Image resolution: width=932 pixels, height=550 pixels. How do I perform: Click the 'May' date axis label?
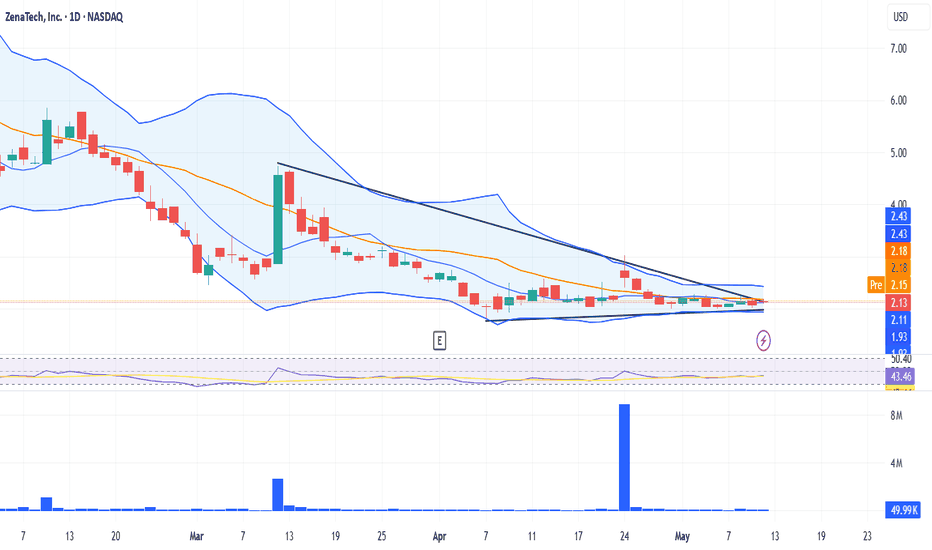[682, 536]
